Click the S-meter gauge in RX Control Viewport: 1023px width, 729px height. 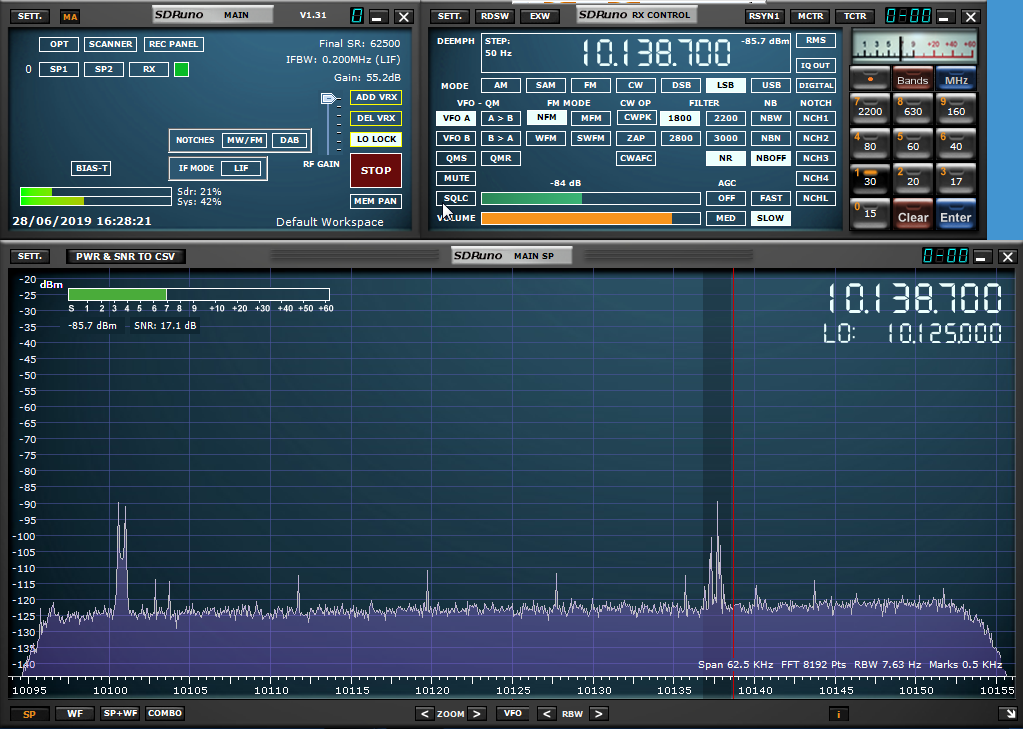[915, 46]
